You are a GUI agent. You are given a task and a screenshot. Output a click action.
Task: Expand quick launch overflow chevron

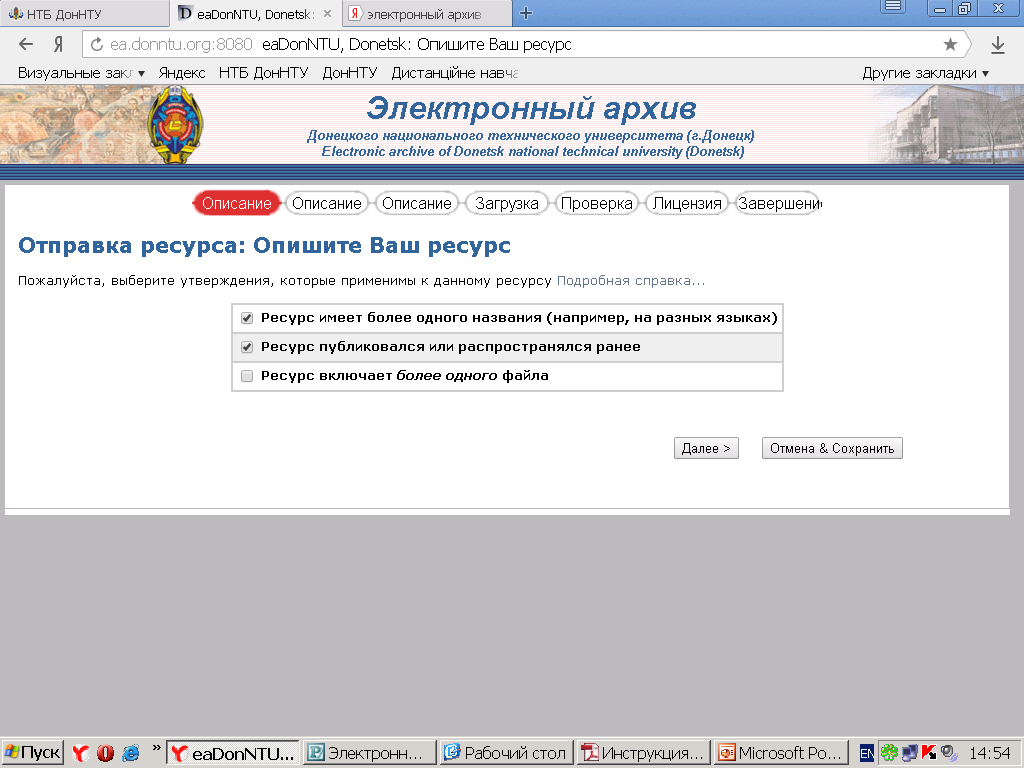tap(156, 748)
